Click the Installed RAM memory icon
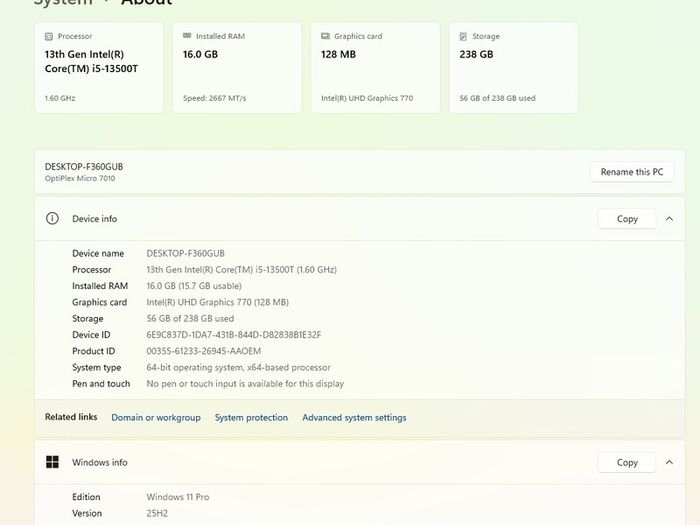This screenshot has width=700, height=525. point(187,36)
